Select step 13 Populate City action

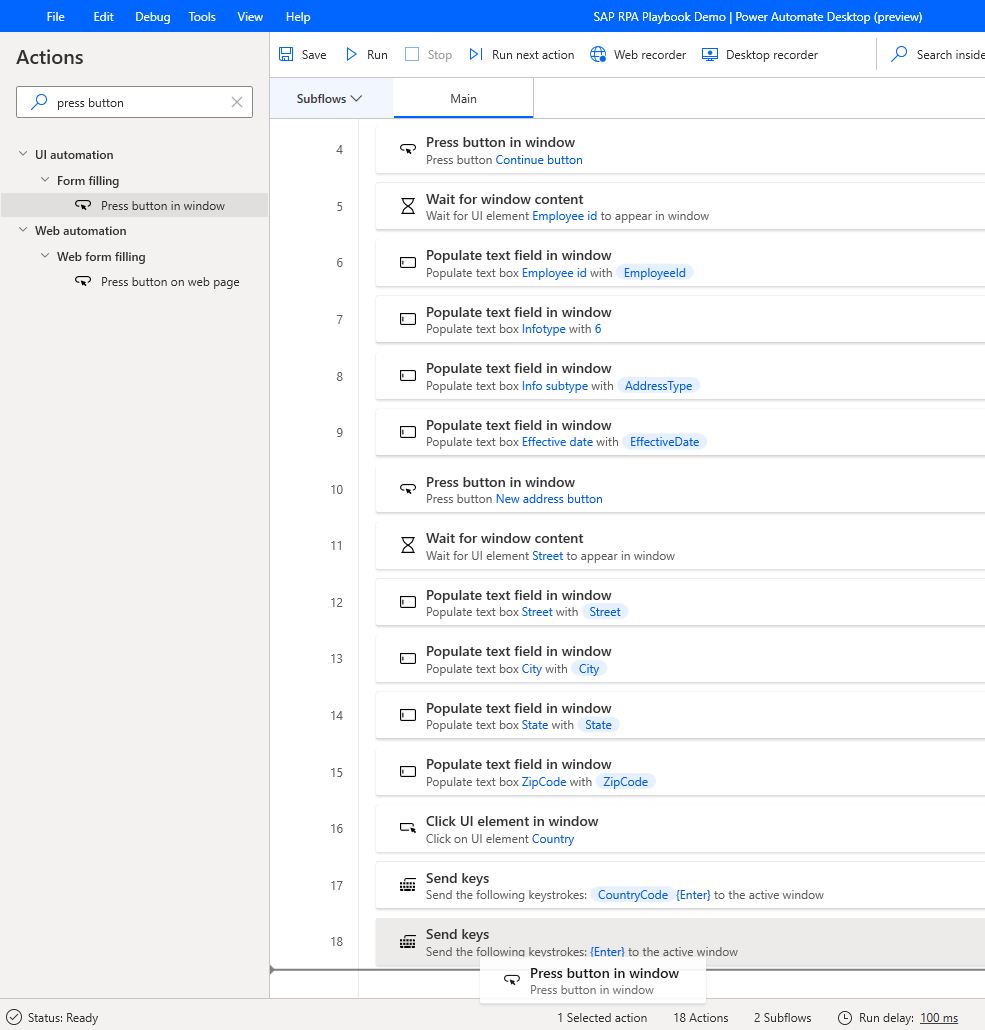(679, 660)
